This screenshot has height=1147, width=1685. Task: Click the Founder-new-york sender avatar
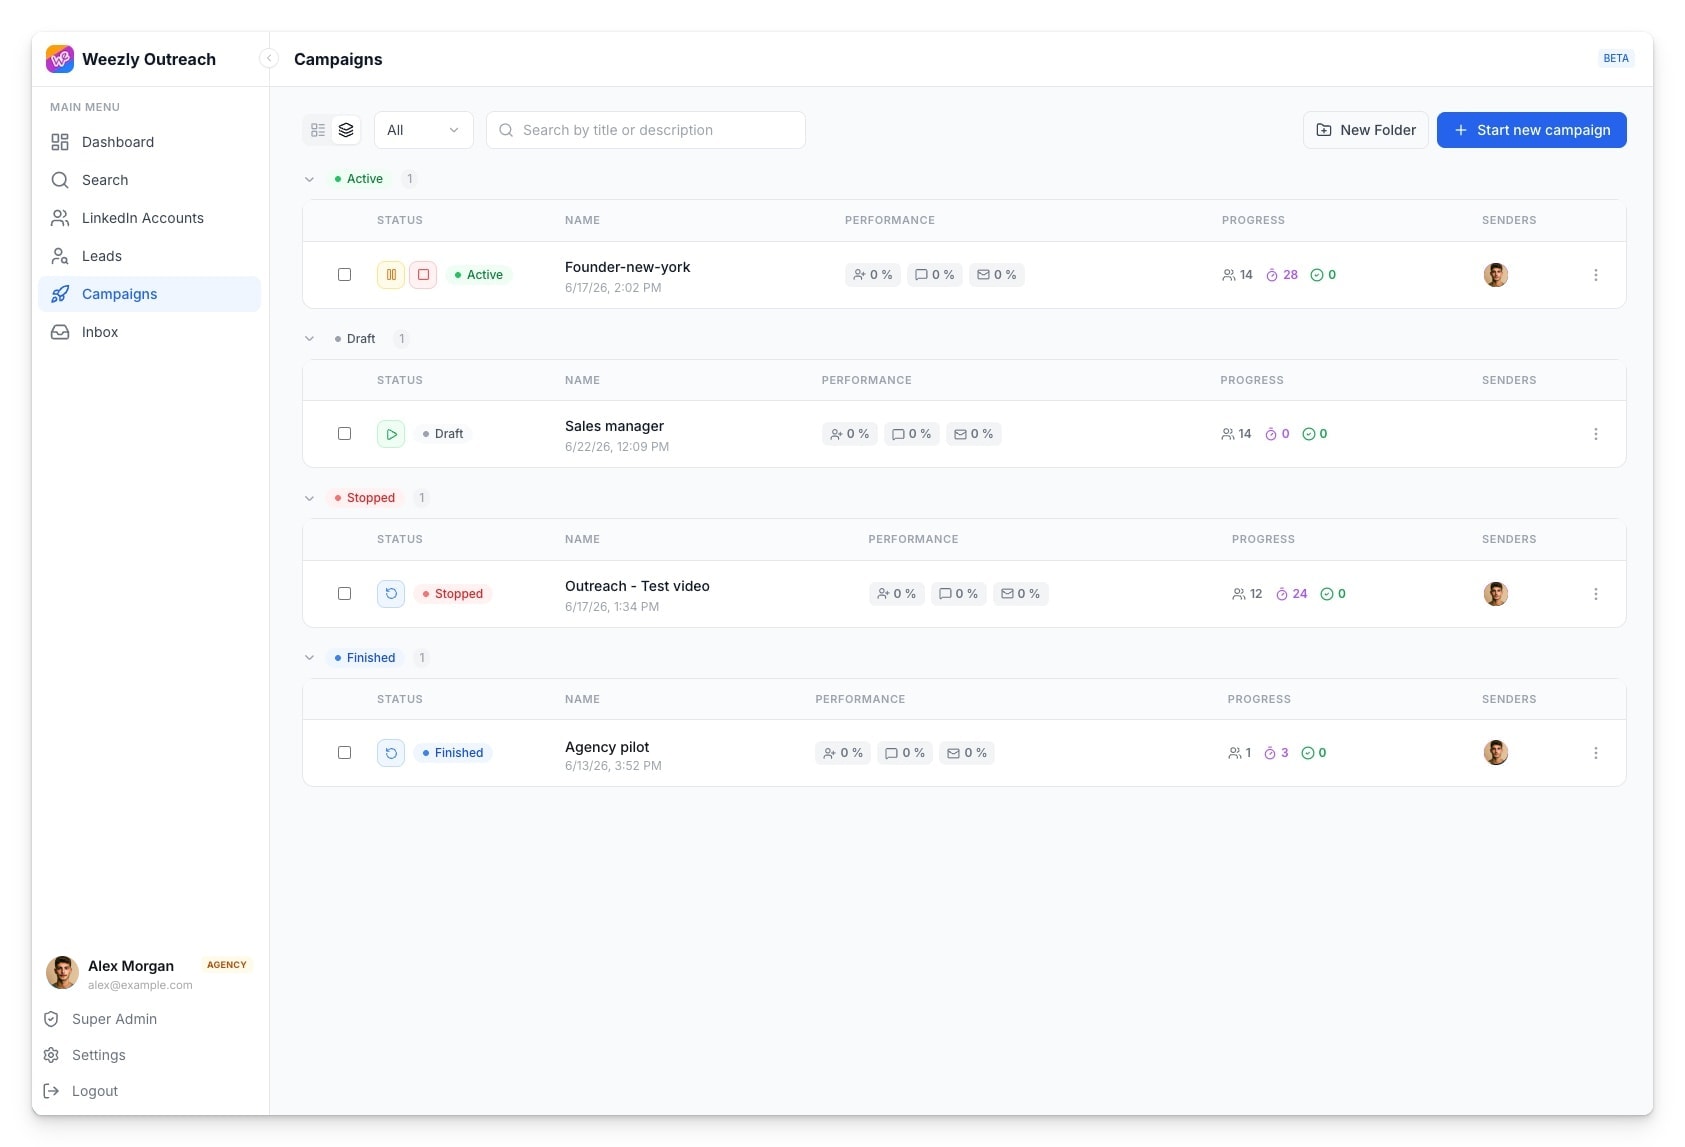click(1495, 275)
